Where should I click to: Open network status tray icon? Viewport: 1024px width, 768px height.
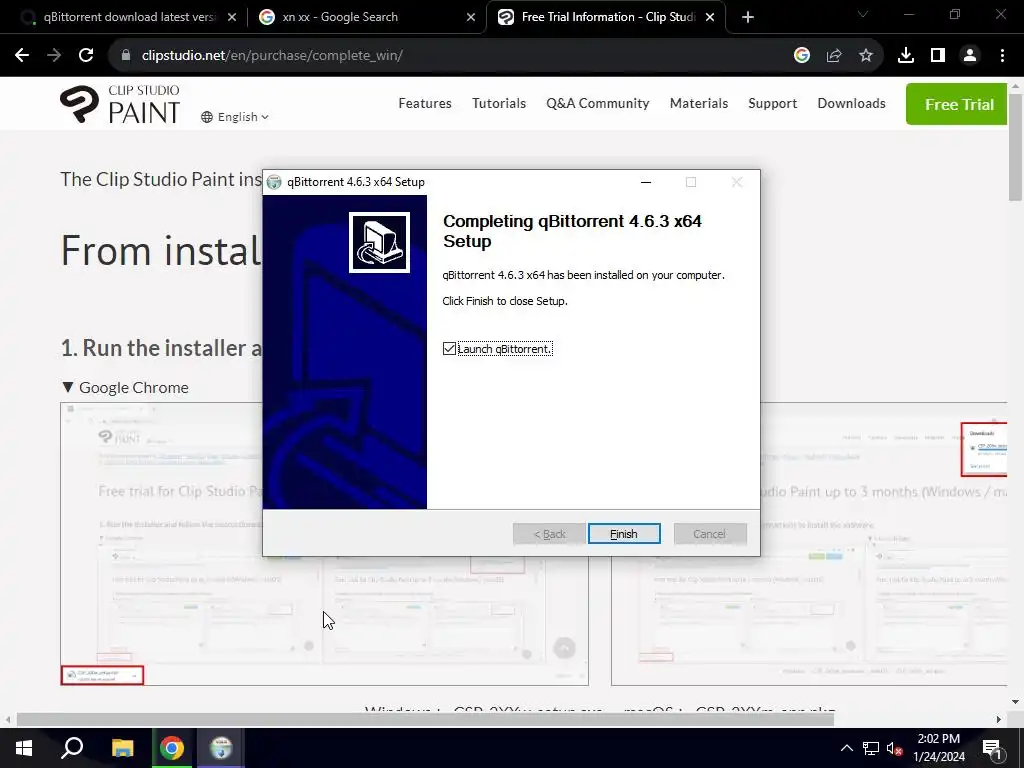click(871, 748)
